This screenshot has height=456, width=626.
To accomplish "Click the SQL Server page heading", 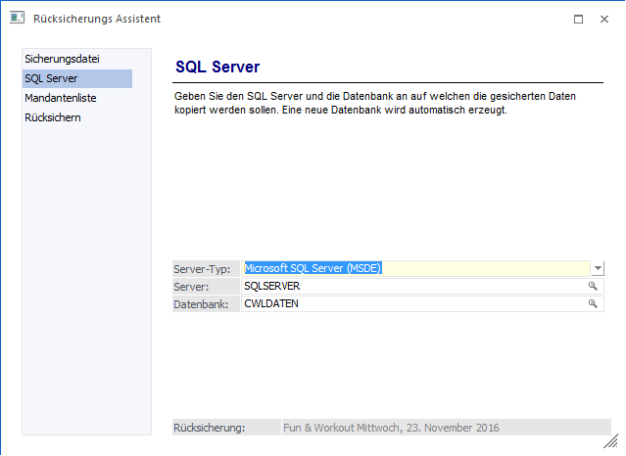I will point(217,67).
